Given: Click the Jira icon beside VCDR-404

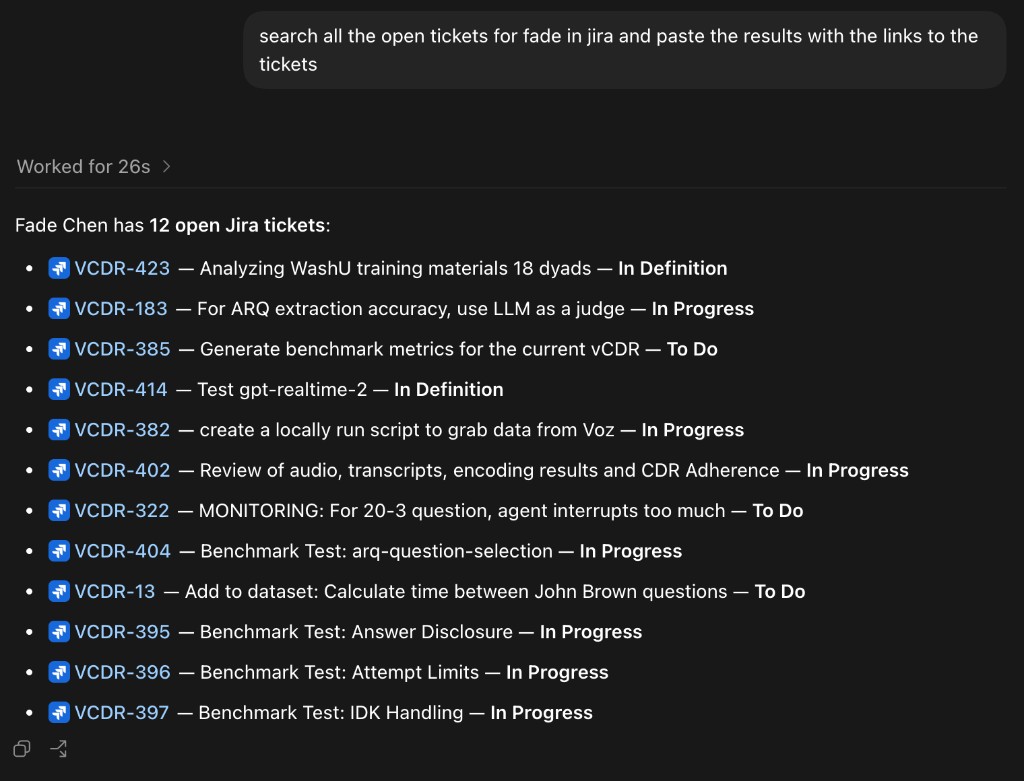Looking at the screenshot, I should tap(59, 551).
